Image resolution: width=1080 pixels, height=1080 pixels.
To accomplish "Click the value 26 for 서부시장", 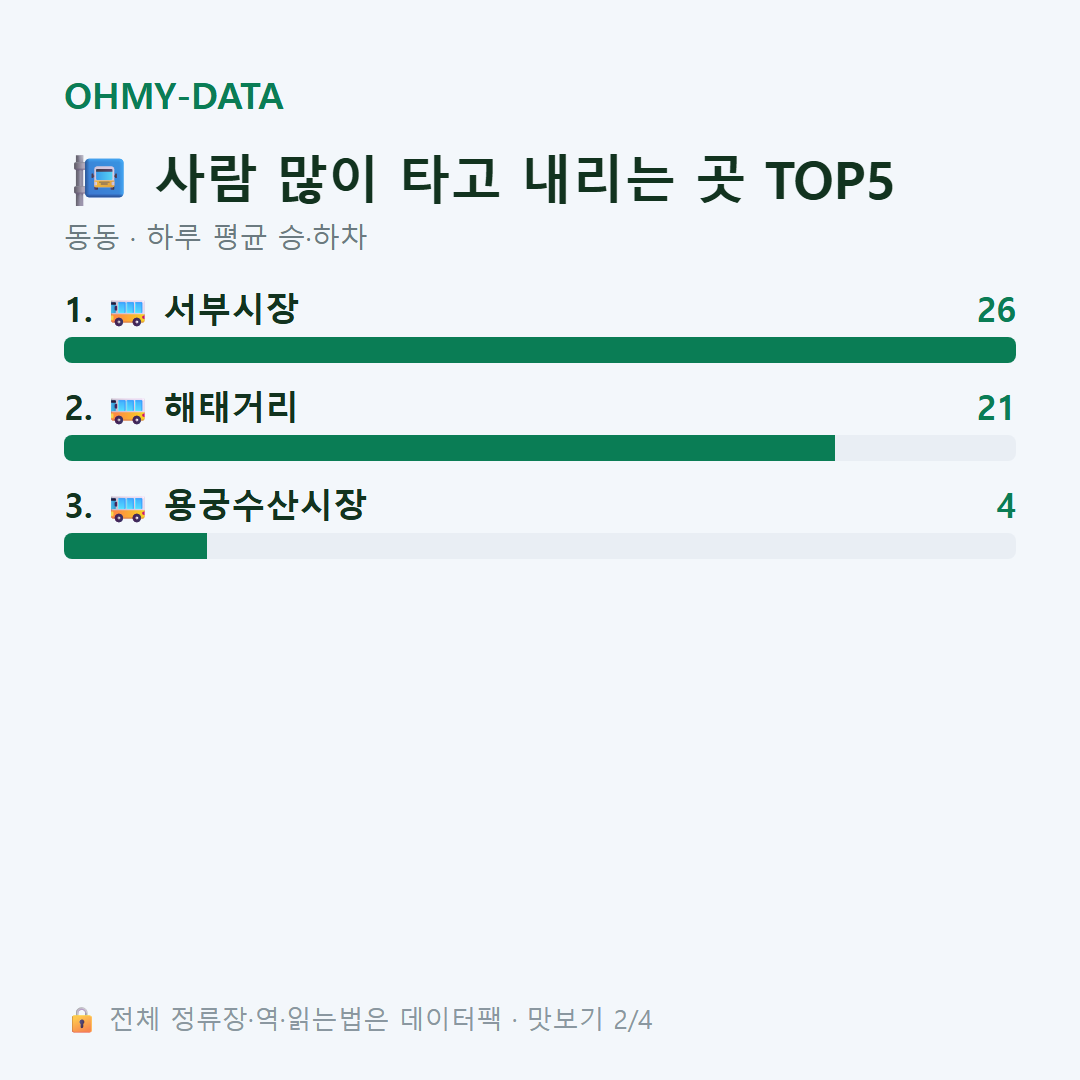I will (997, 311).
